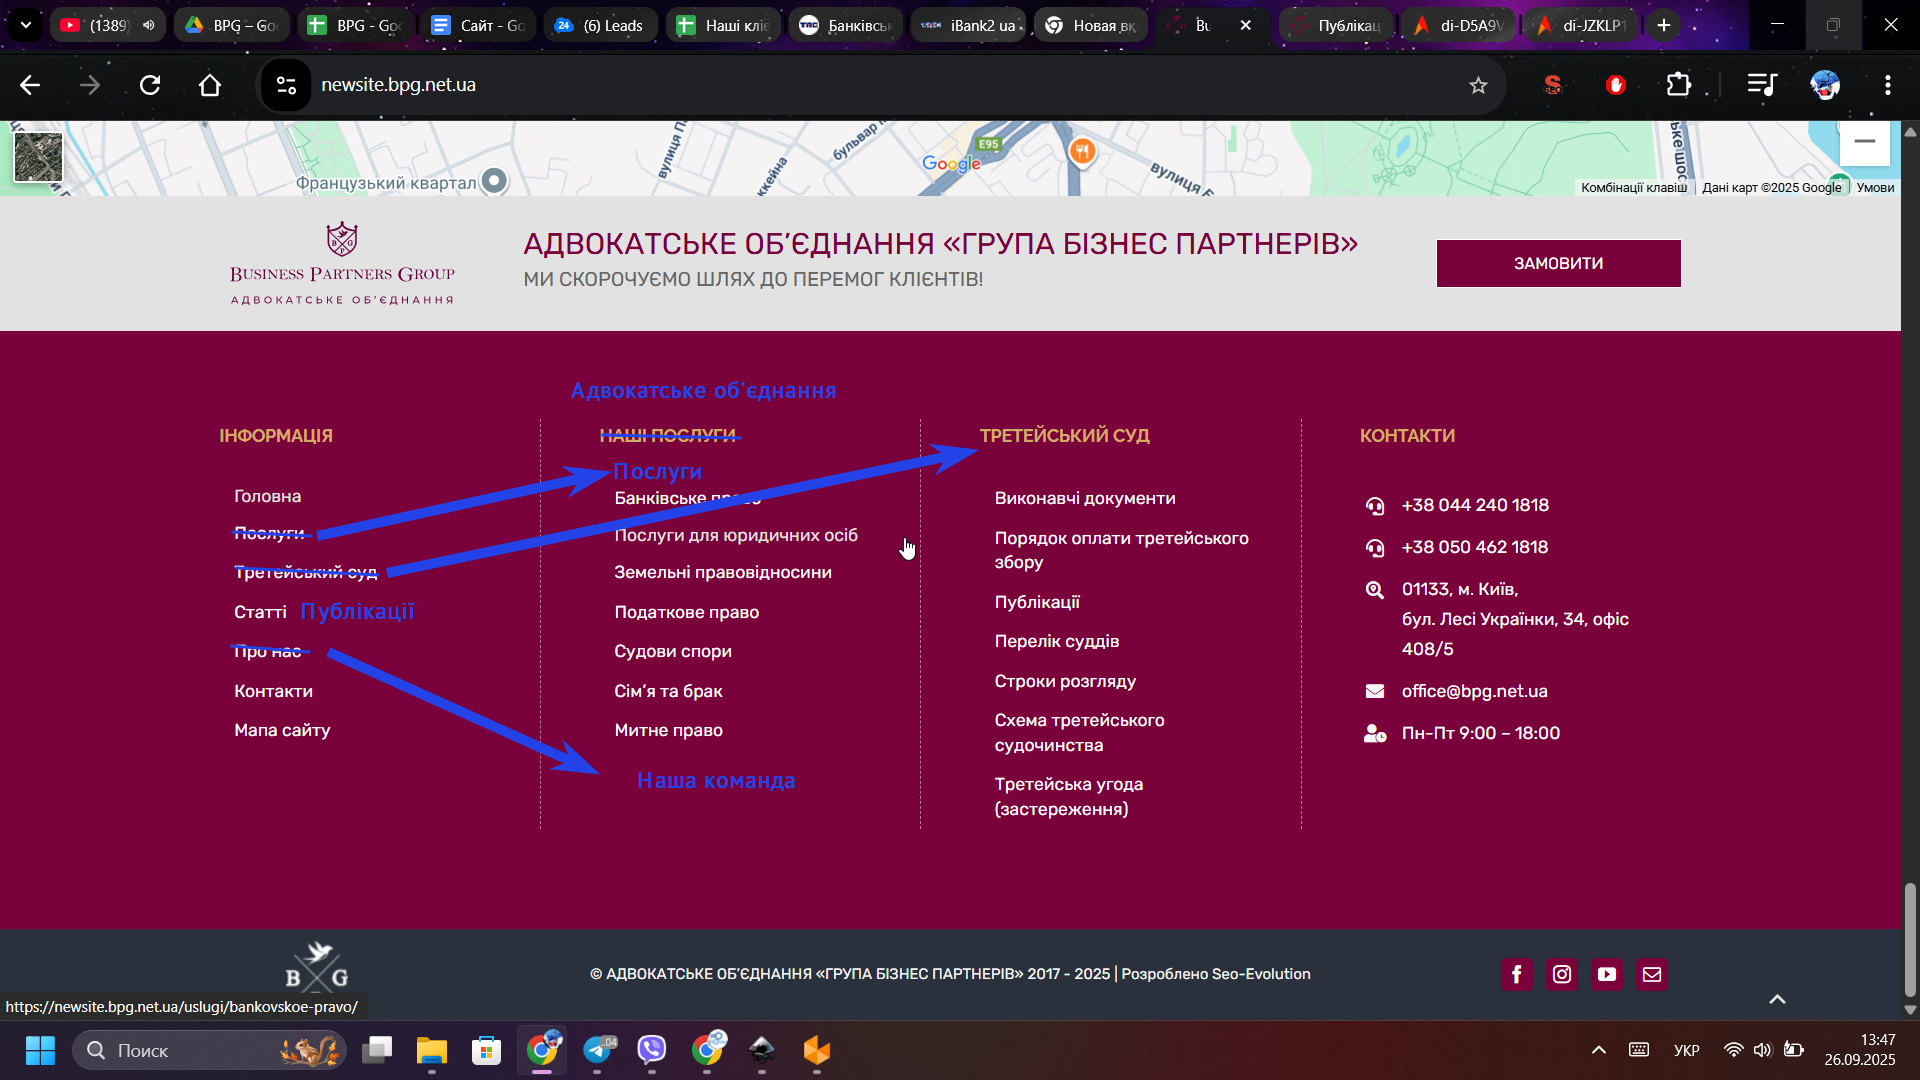Open the Перелік суддів link
The image size is (1920, 1080).
(x=1057, y=641)
